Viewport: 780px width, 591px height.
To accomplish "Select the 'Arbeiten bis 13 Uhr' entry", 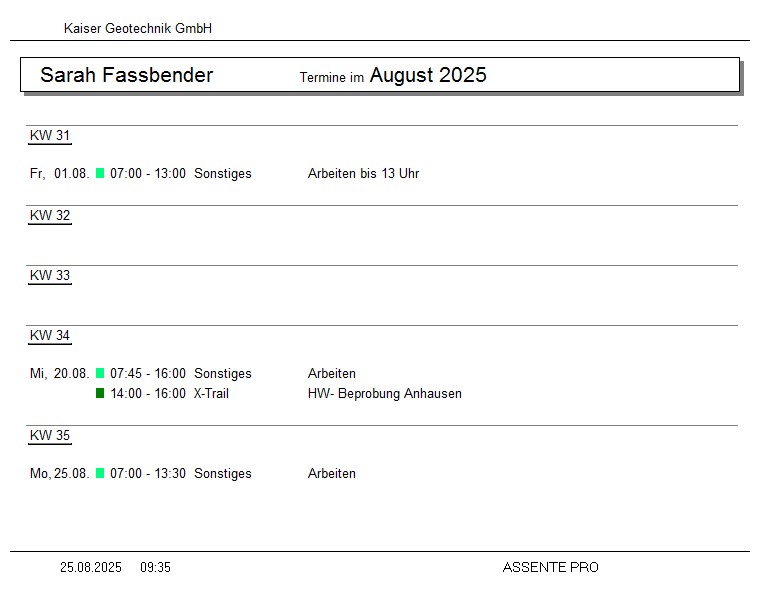I will (363, 174).
